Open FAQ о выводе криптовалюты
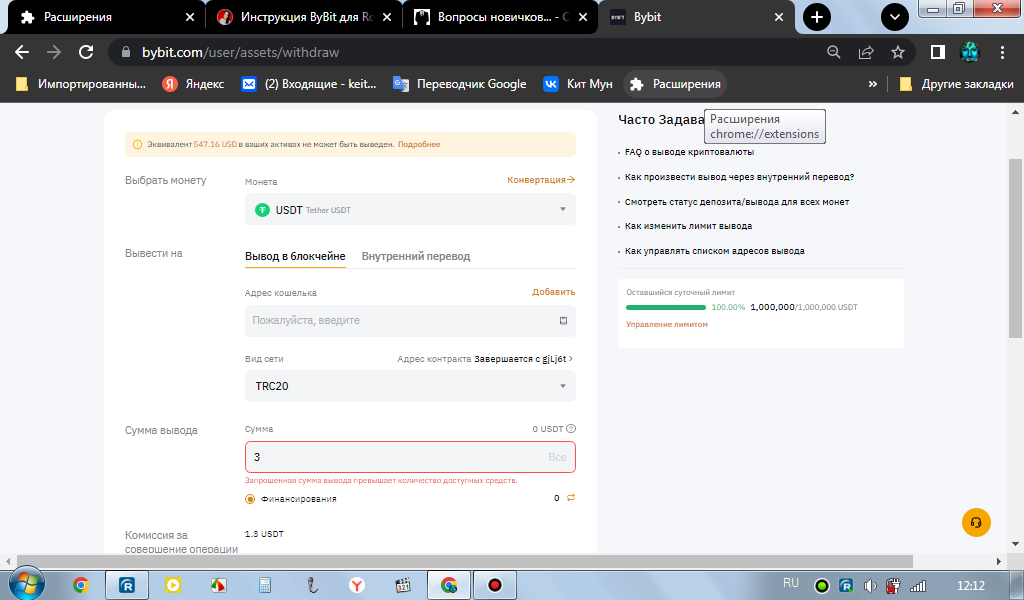The height and width of the screenshot is (600, 1024). click(689, 151)
